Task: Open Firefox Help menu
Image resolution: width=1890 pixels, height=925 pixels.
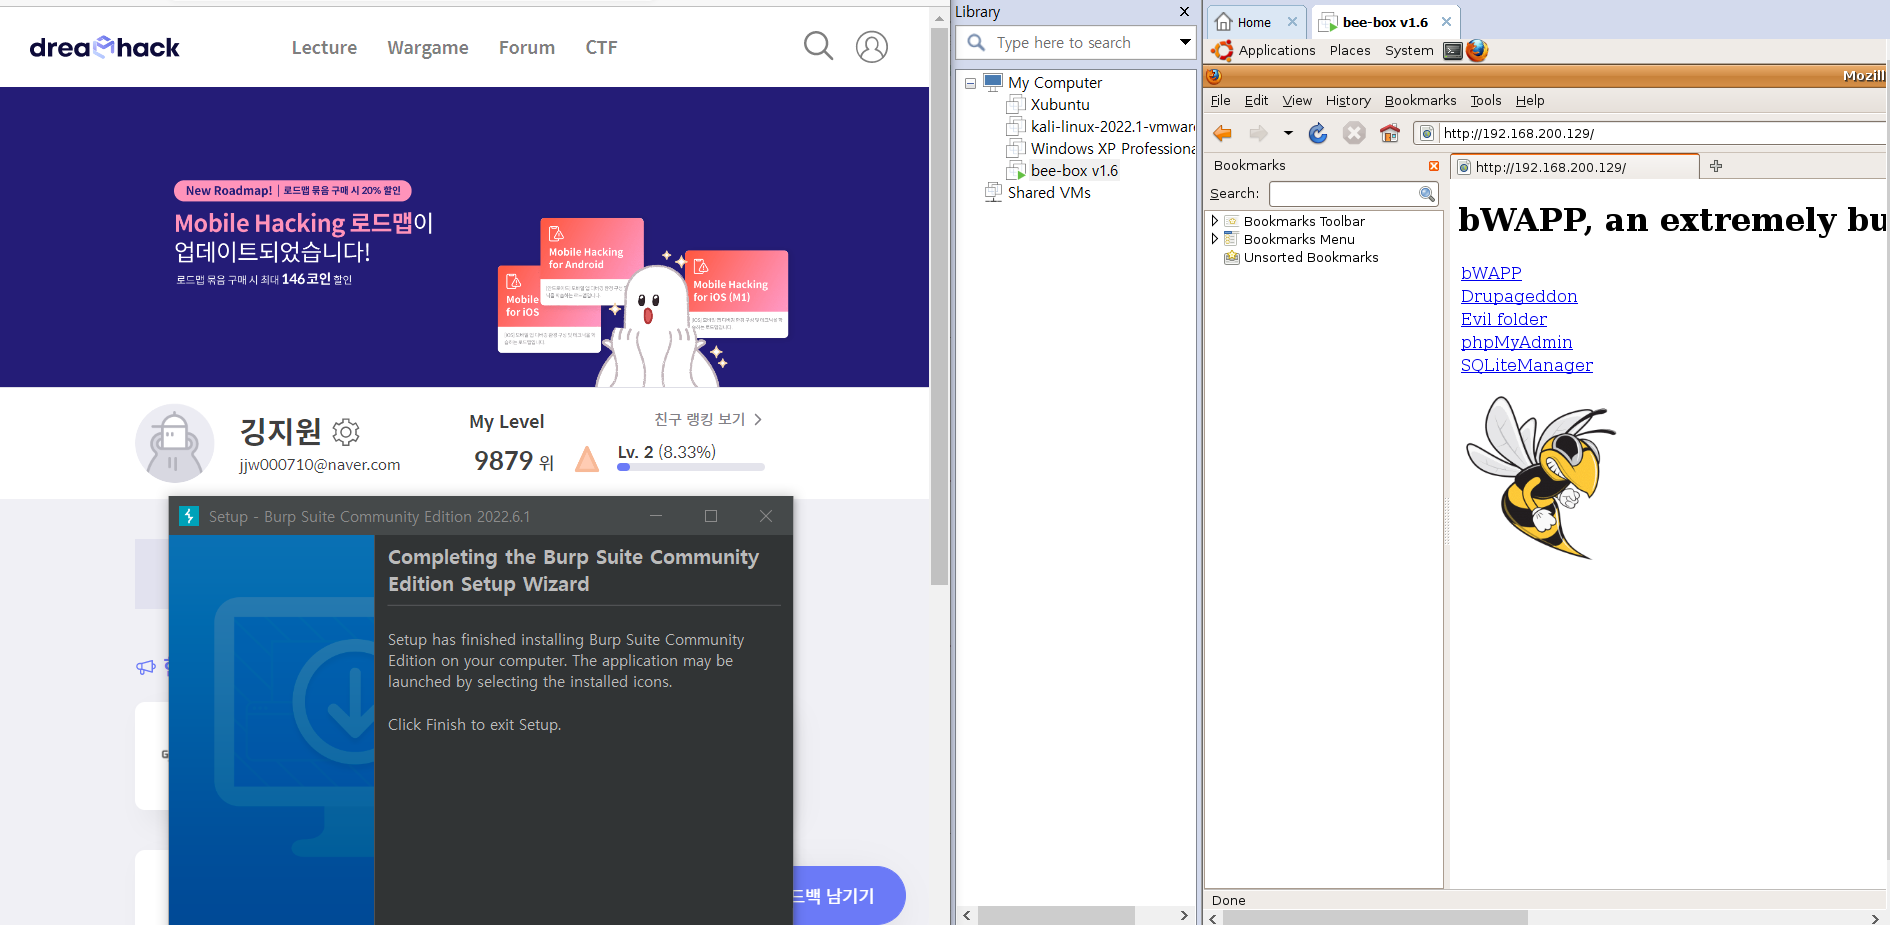Action: (1530, 100)
